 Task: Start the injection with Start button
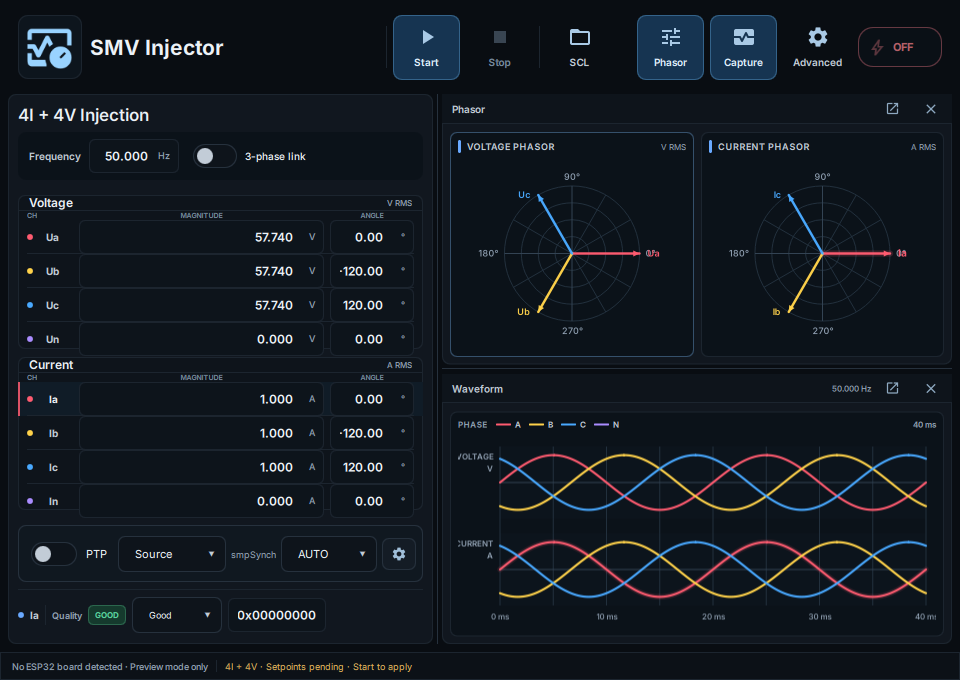[426, 47]
